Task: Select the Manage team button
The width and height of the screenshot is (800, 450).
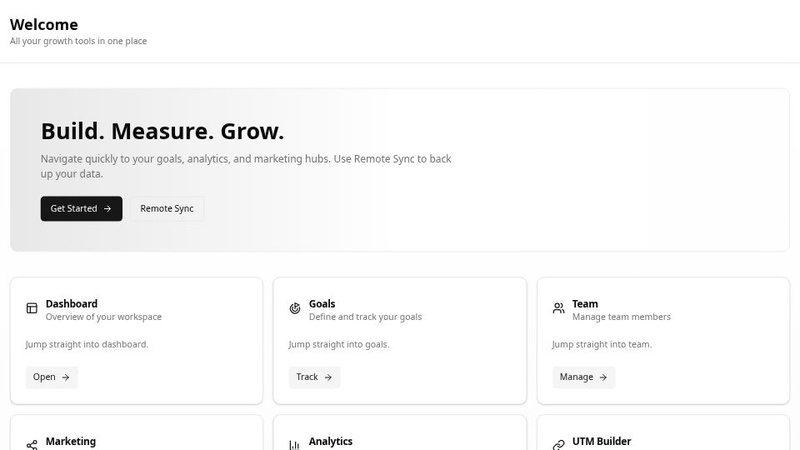Action: [x=584, y=377]
